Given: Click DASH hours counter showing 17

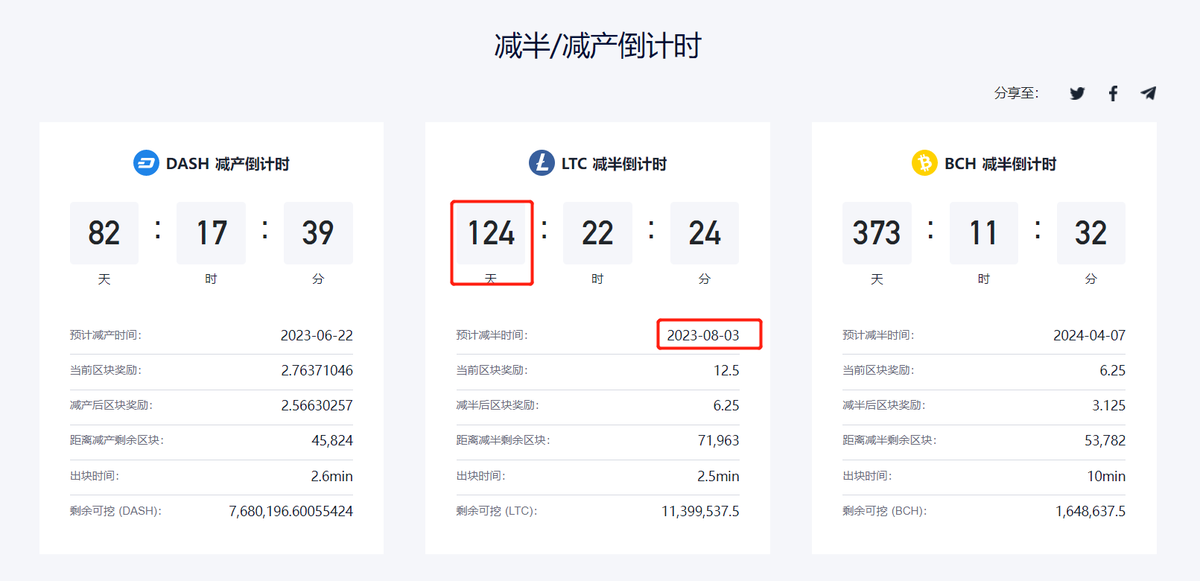Looking at the screenshot, I should pos(211,233).
